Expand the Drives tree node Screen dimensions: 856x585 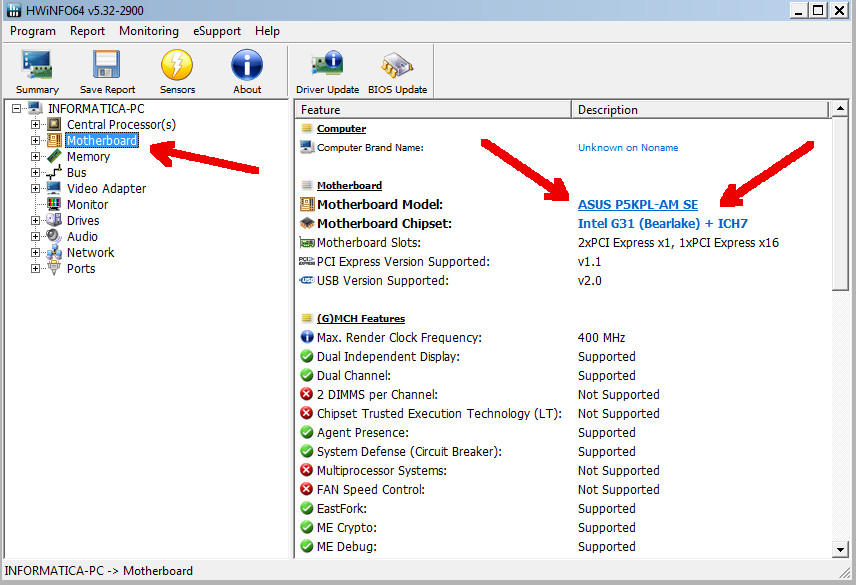pyautogui.click(x=35, y=220)
